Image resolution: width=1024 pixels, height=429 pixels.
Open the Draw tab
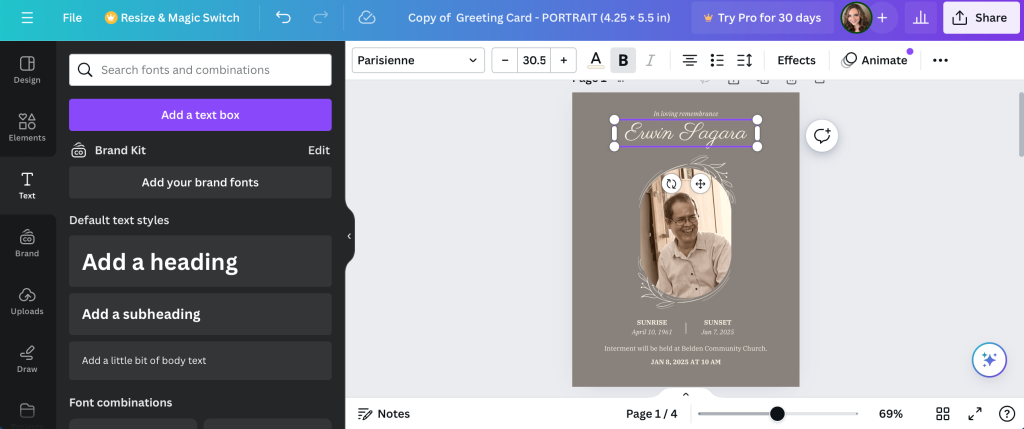pyautogui.click(x=27, y=359)
